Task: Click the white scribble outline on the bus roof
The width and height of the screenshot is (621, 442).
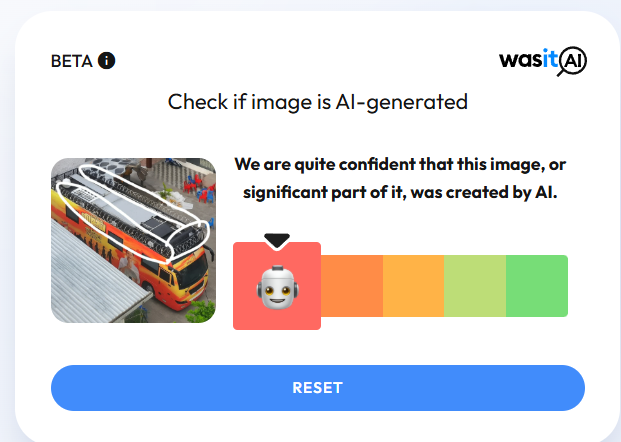Action: [x=133, y=212]
